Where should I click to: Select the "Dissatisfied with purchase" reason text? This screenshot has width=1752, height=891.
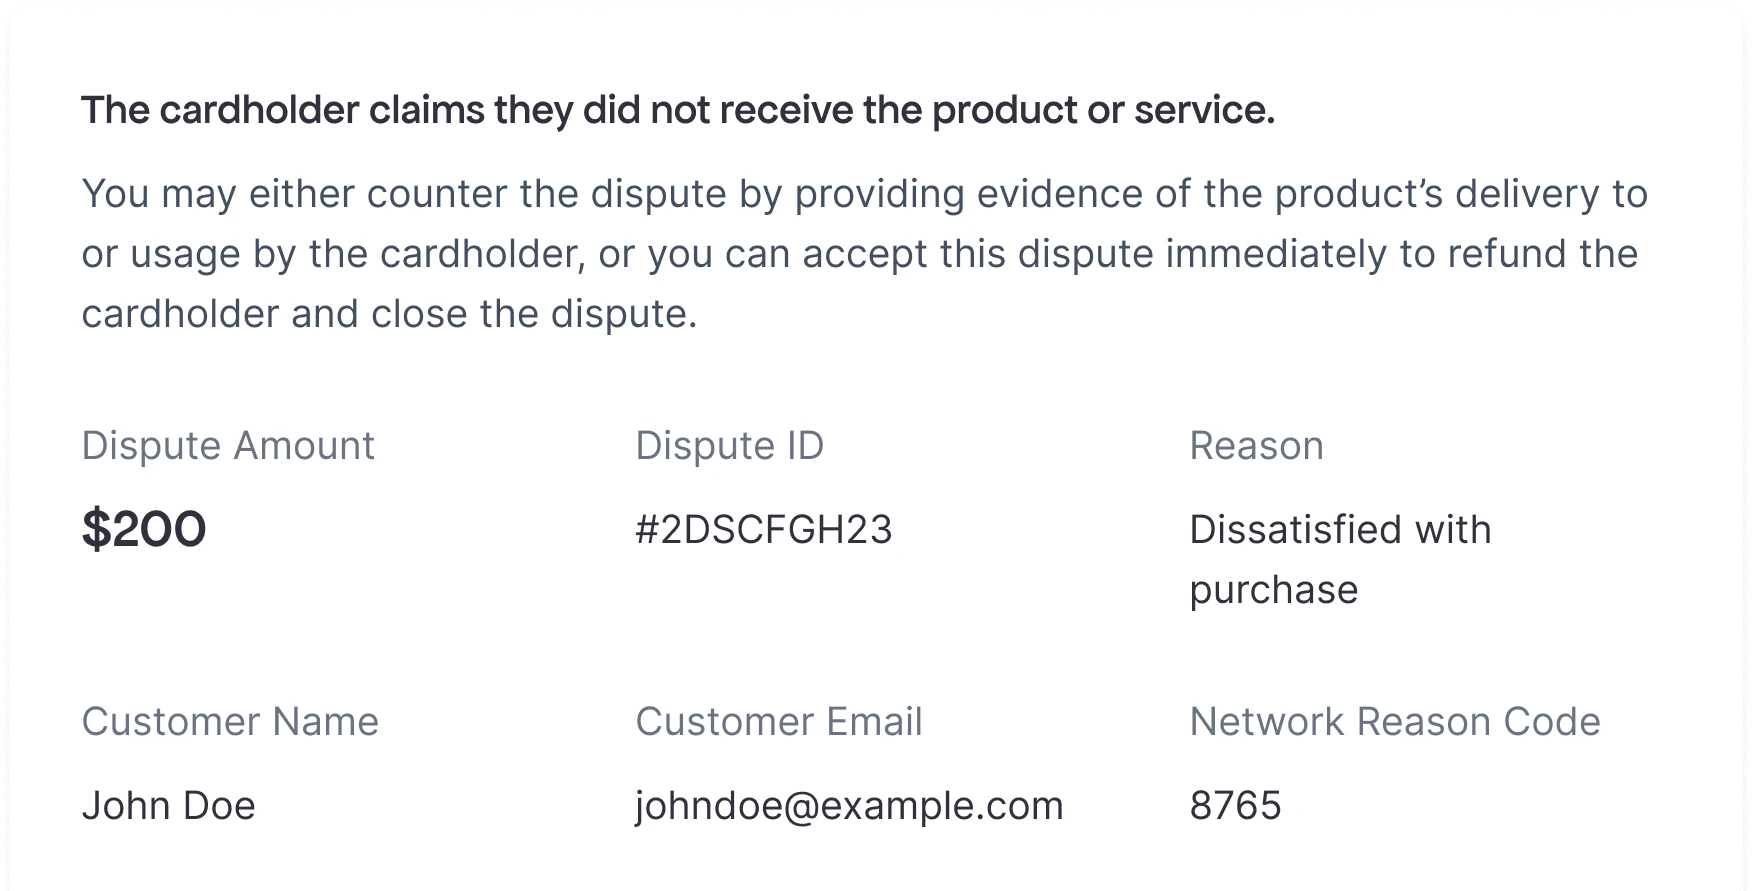pos(1339,559)
